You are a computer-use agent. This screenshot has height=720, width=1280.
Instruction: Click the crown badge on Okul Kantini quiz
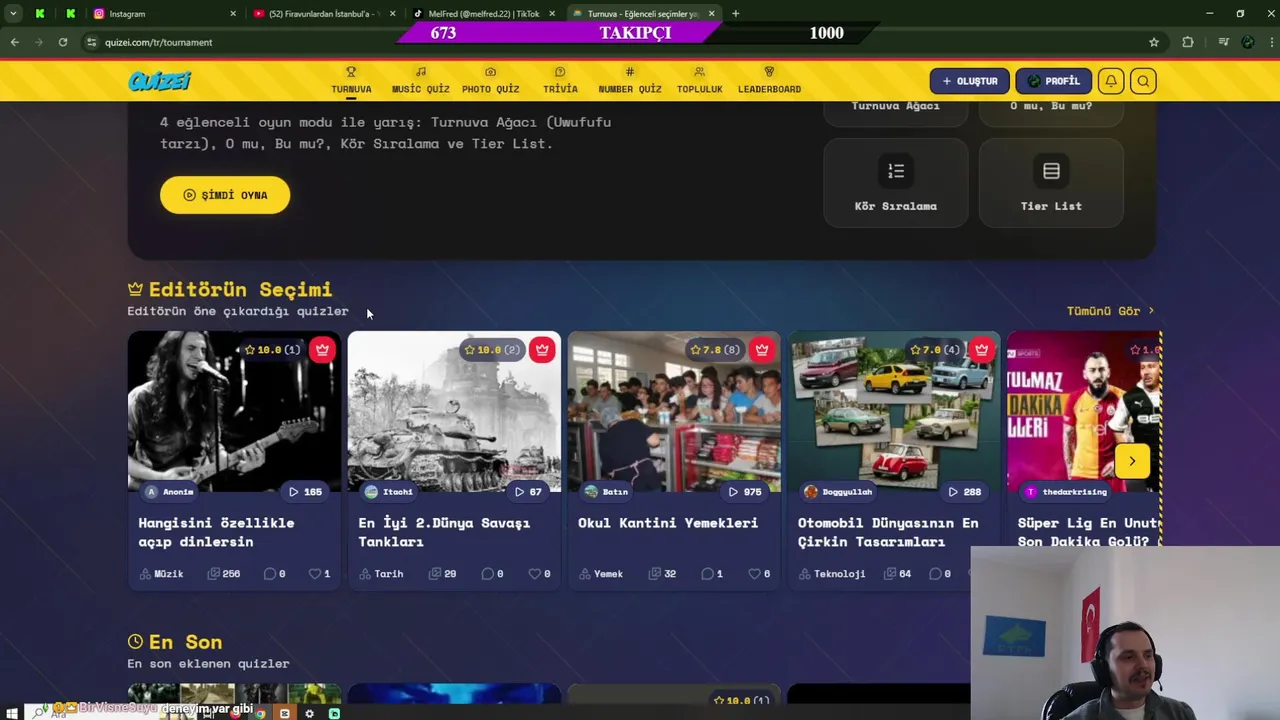(x=762, y=350)
